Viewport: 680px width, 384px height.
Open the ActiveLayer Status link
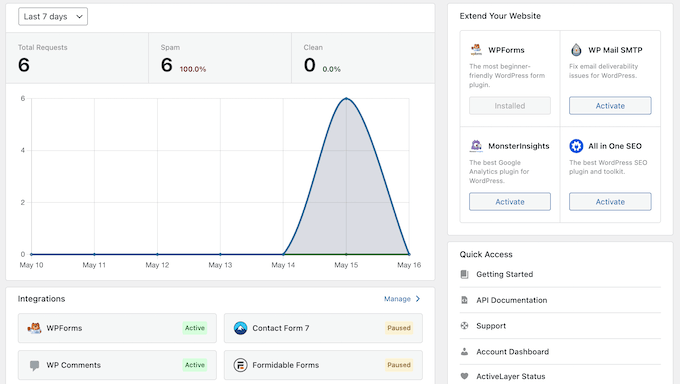(x=511, y=377)
